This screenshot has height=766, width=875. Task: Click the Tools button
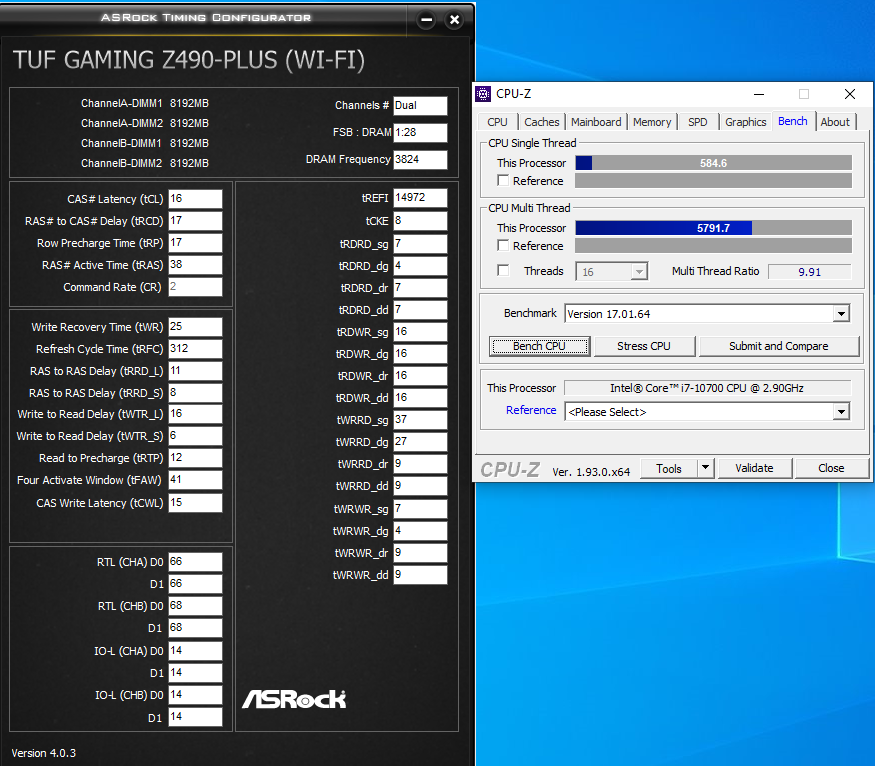pos(669,468)
